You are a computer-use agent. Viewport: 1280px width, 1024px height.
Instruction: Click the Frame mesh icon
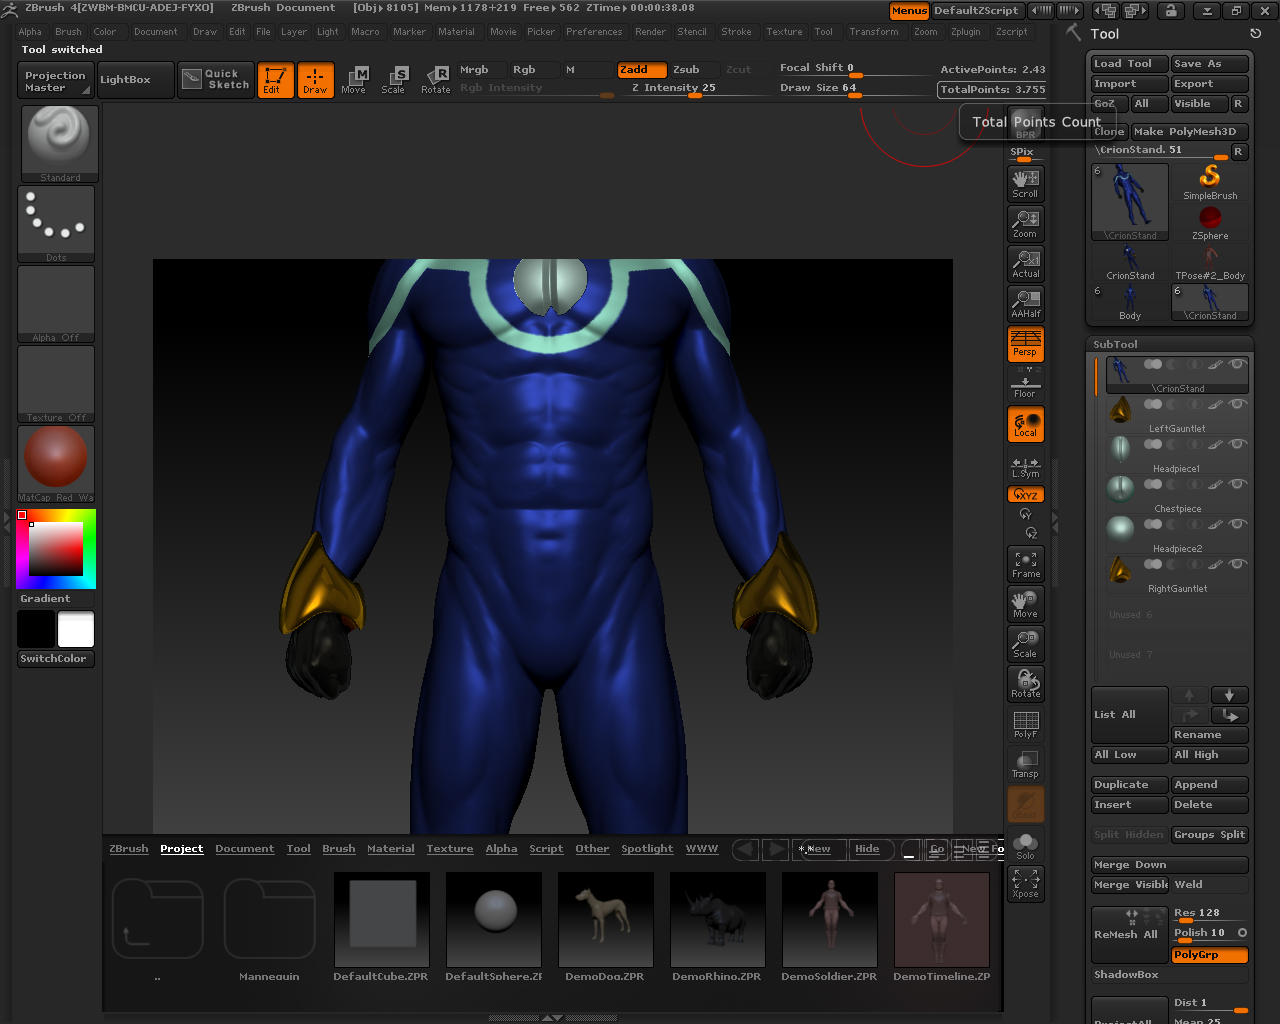[x=1026, y=564]
